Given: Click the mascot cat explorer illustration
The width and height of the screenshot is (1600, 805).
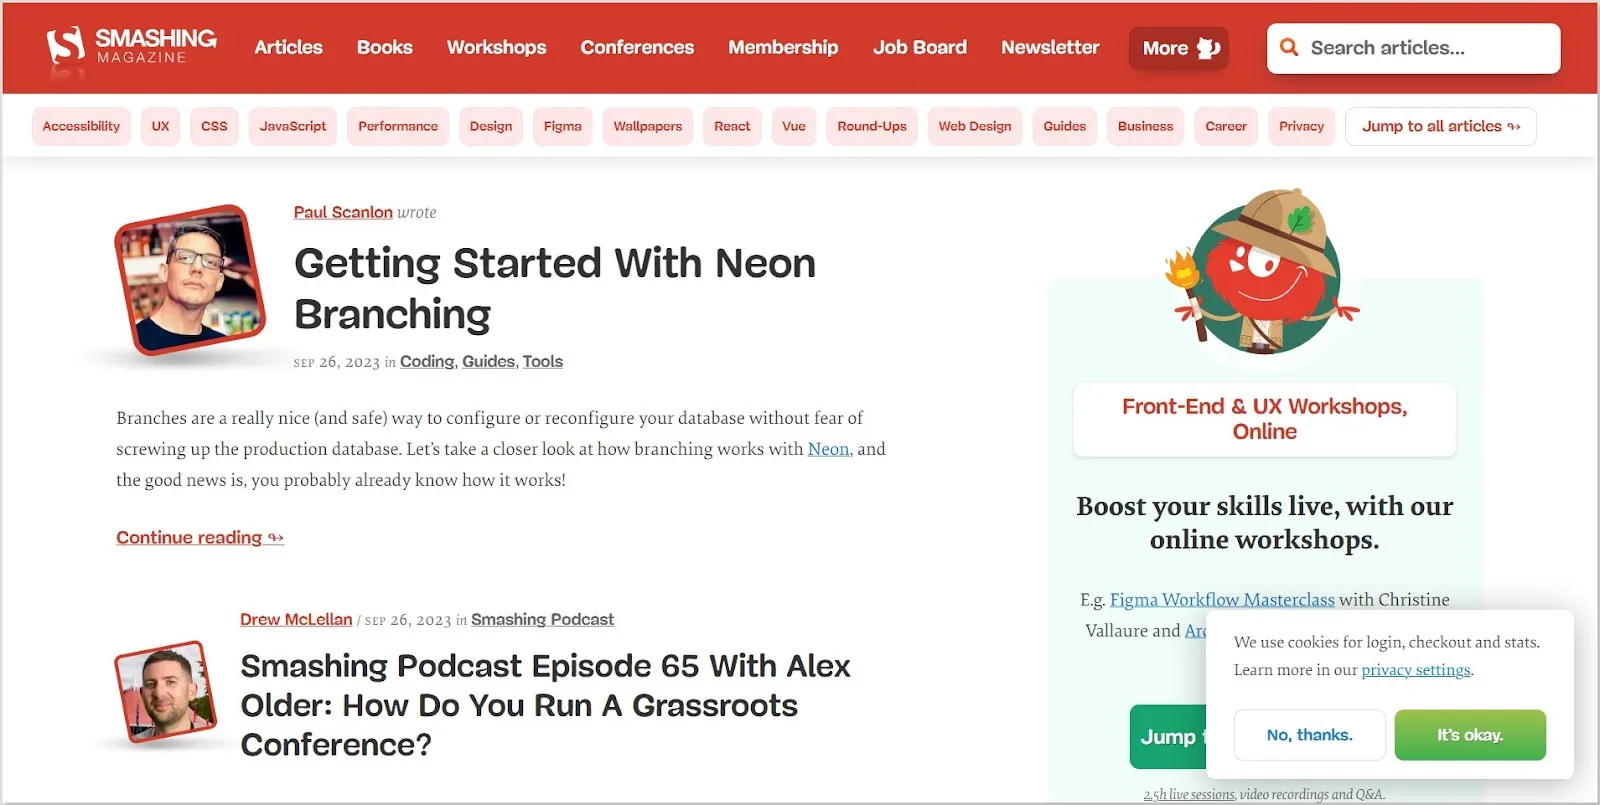Looking at the screenshot, I should point(1264,272).
